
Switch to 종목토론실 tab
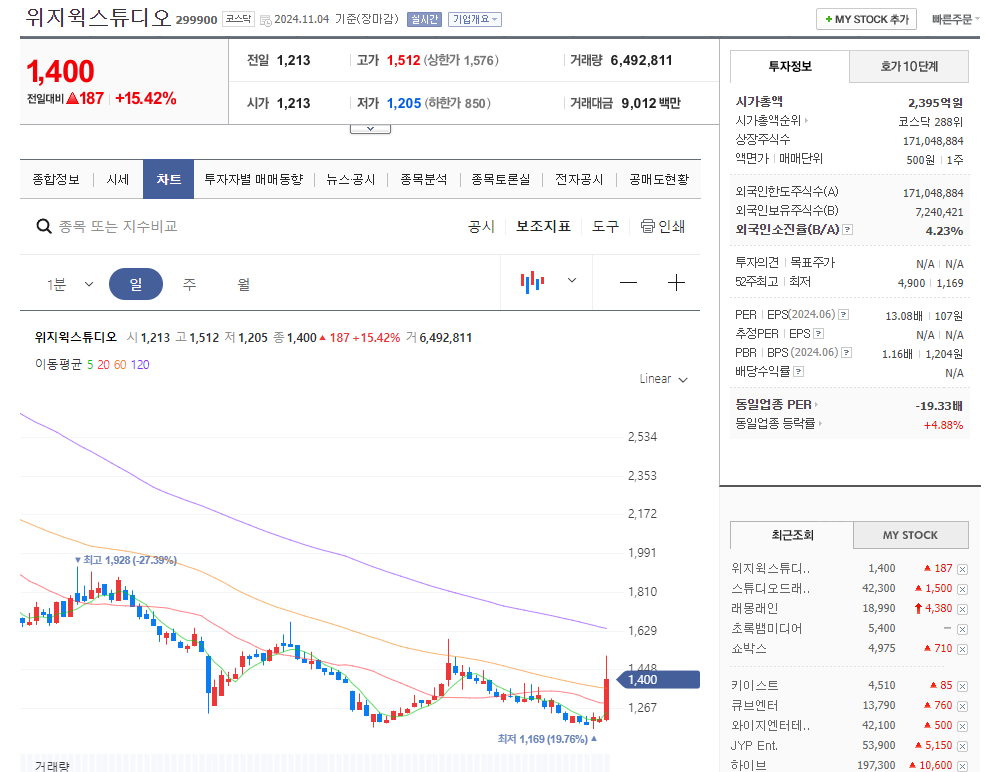tap(501, 180)
